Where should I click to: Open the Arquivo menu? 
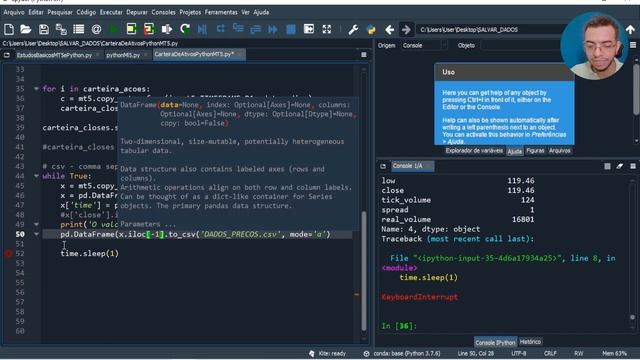14,12
